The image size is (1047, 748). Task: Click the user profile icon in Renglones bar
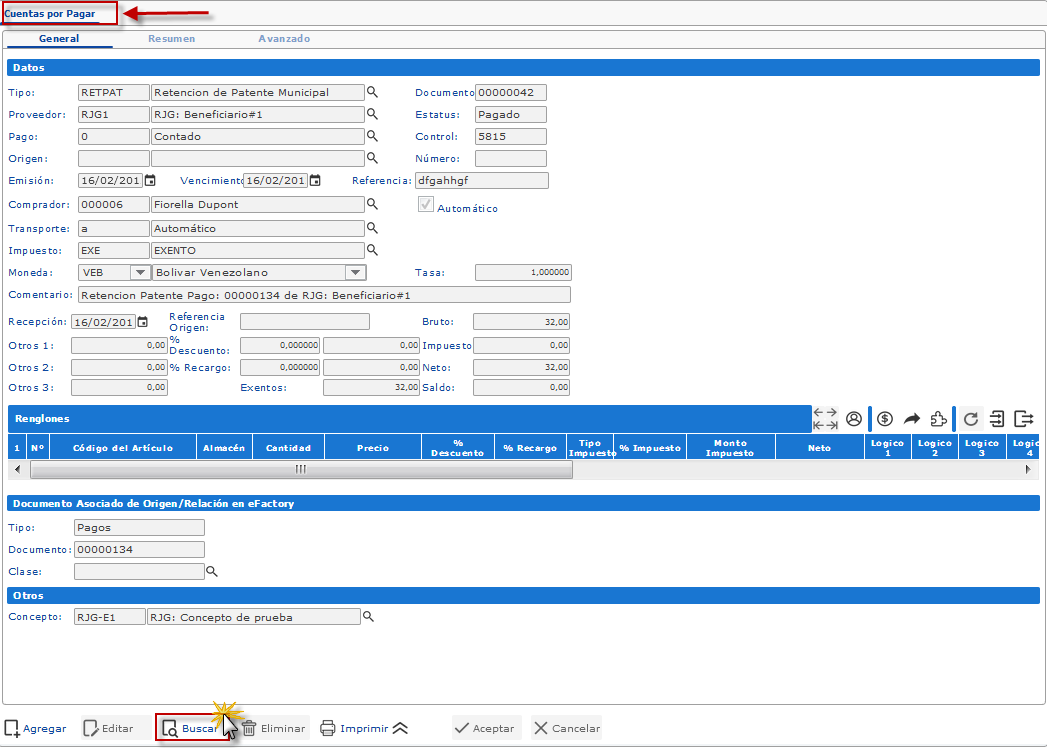coord(853,419)
